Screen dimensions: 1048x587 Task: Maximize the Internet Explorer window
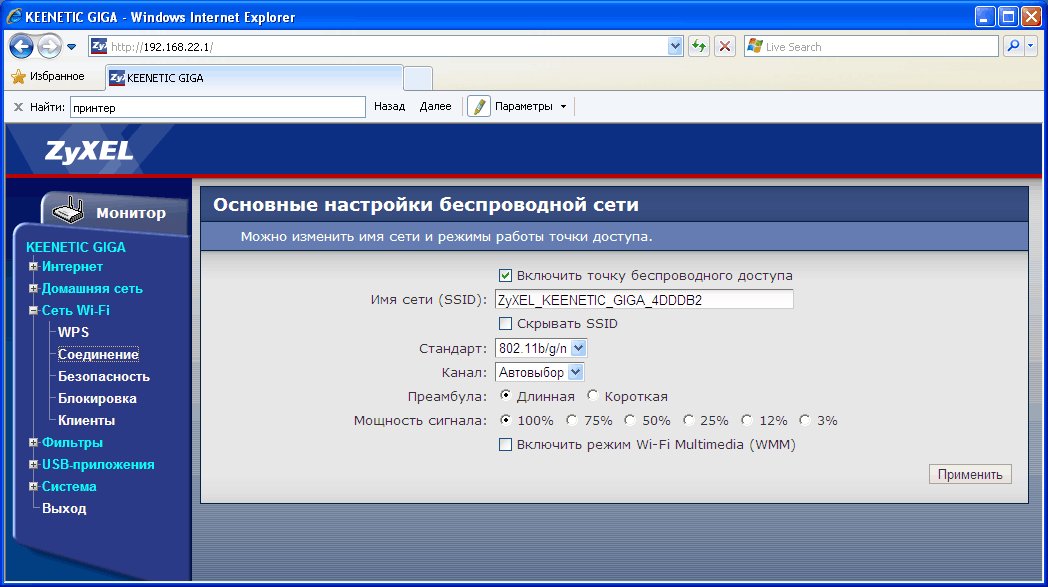click(x=1008, y=17)
